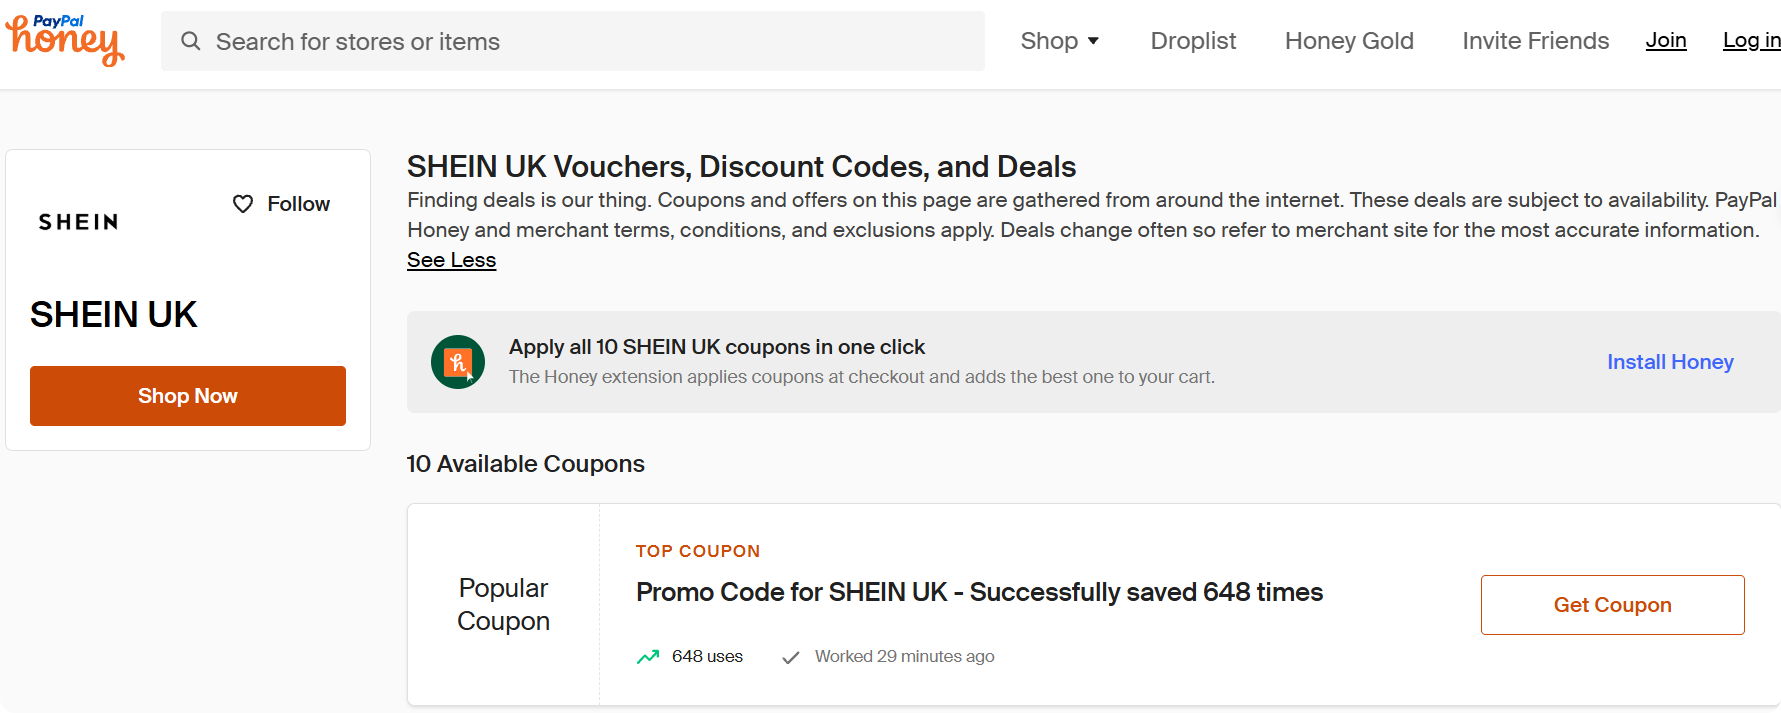
Task: Click the Join link
Action: click(1666, 41)
